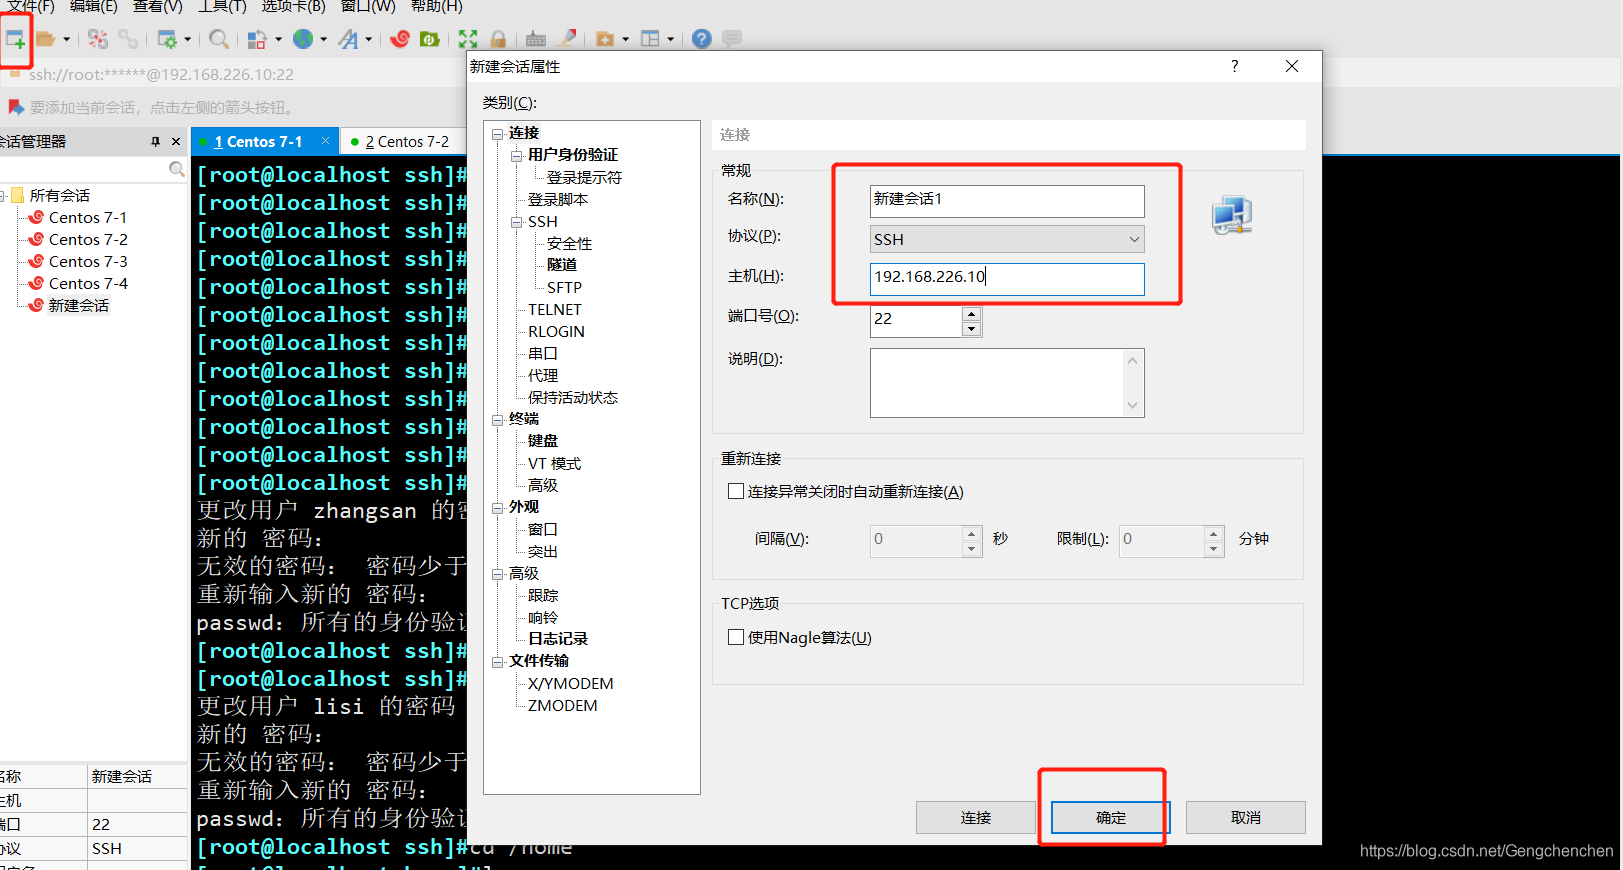Click the window layout toolbar icon
This screenshot has width=1623, height=870.
pyautogui.click(x=650, y=39)
